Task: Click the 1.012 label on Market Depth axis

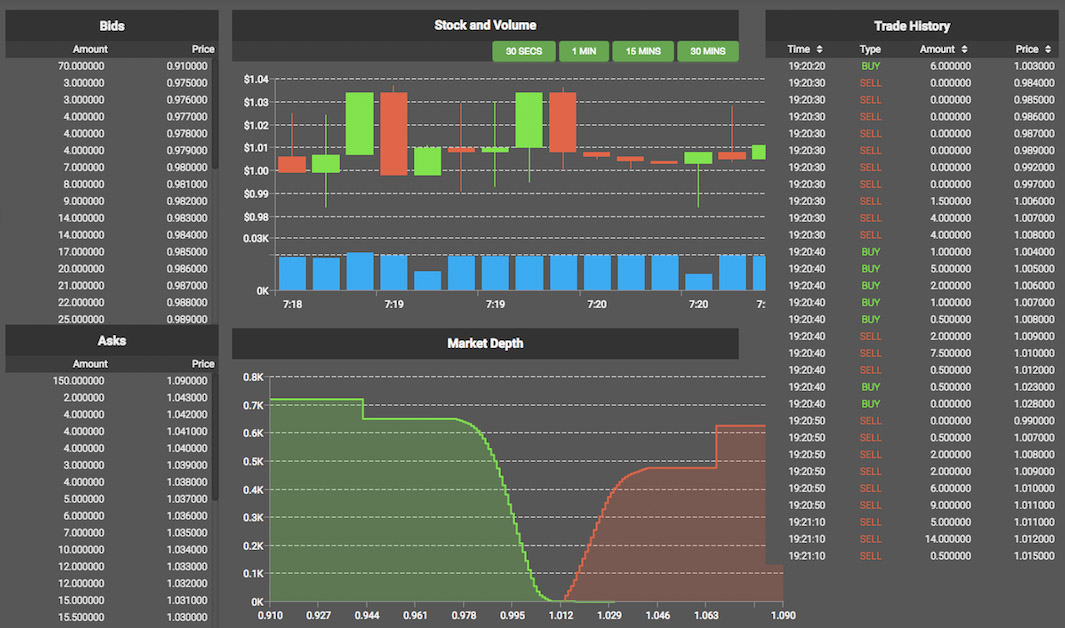Action: pyautogui.click(x=560, y=615)
